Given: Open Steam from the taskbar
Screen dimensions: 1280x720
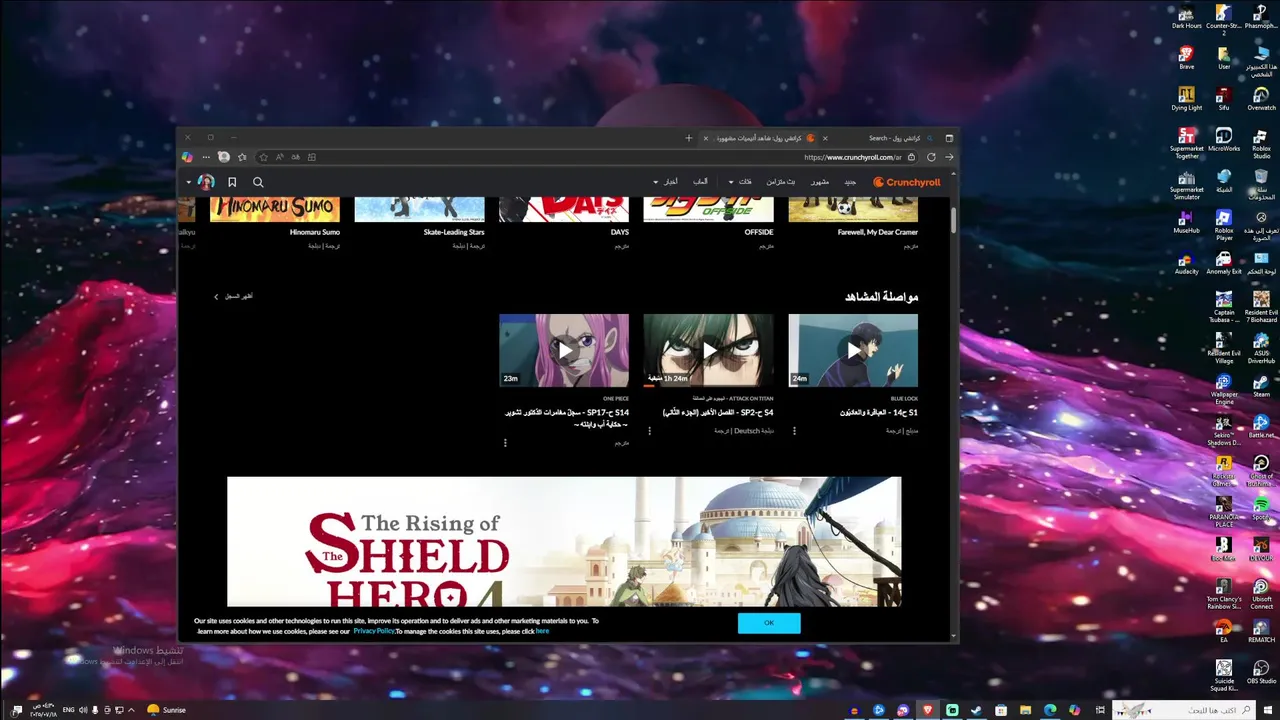Looking at the screenshot, I should 976,710.
